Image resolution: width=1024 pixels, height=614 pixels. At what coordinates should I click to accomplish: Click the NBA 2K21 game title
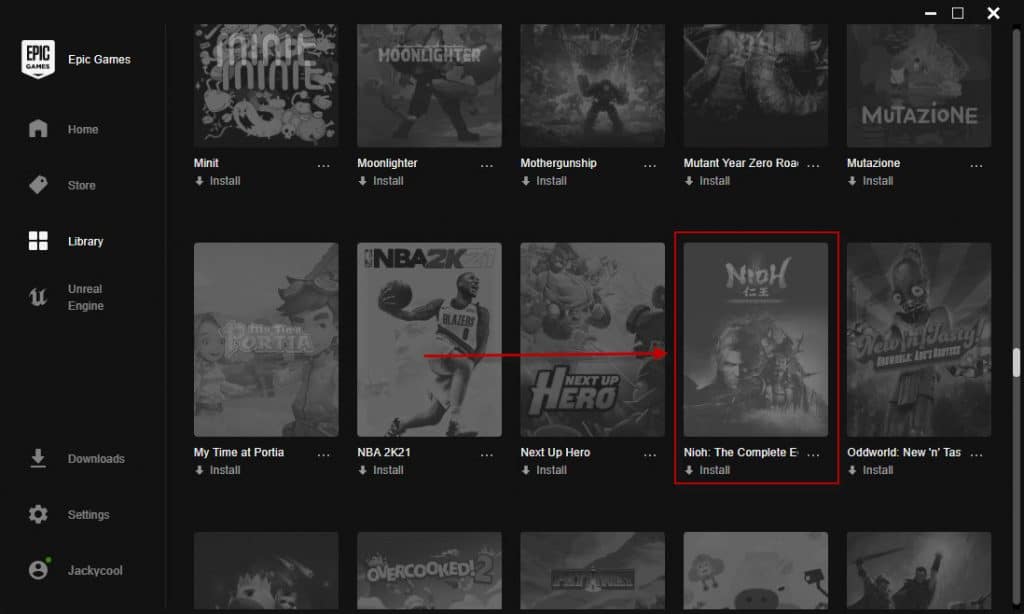pyautogui.click(x=384, y=453)
